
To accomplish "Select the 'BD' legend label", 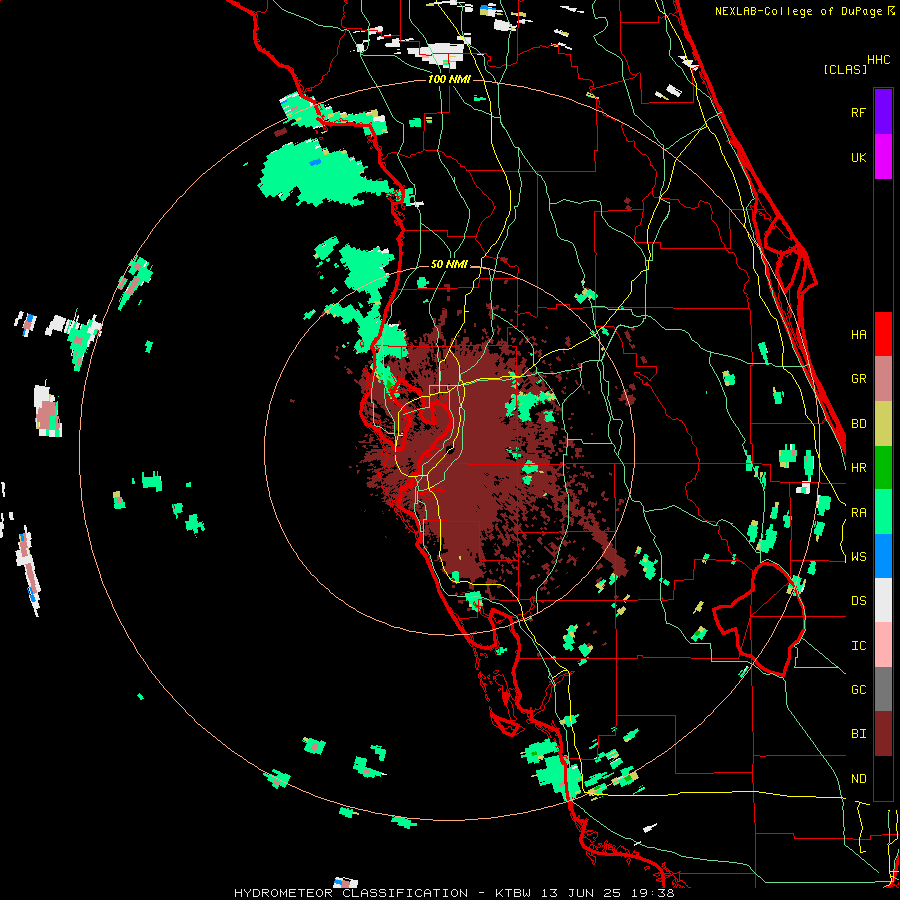I will pyautogui.click(x=858, y=424).
